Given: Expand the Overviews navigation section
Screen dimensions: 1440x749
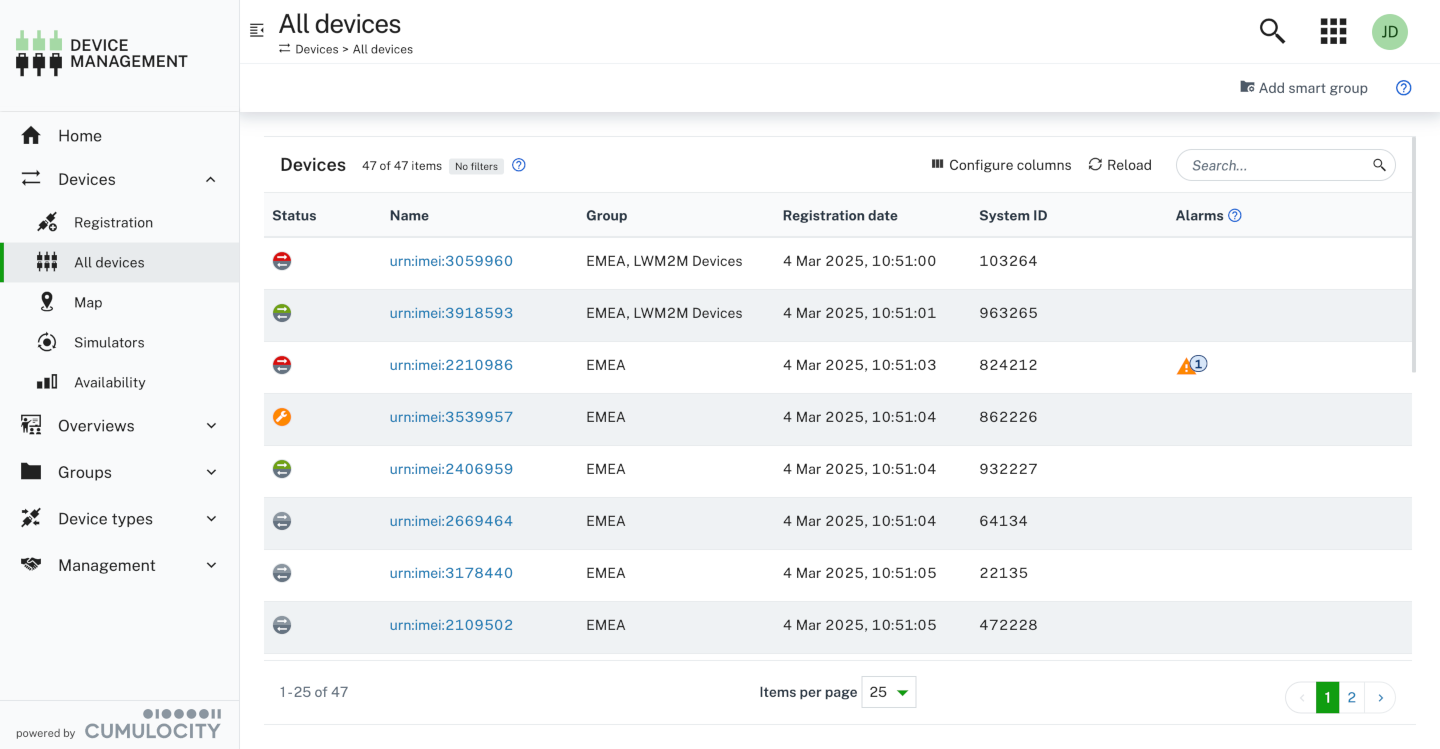Looking at the screenshot, I should [x=210, y=426].
